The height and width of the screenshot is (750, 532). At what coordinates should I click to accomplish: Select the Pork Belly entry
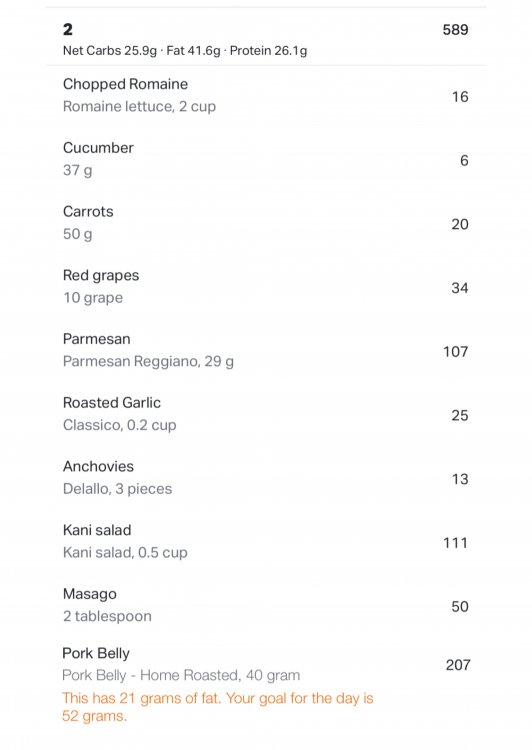[266, 684]
